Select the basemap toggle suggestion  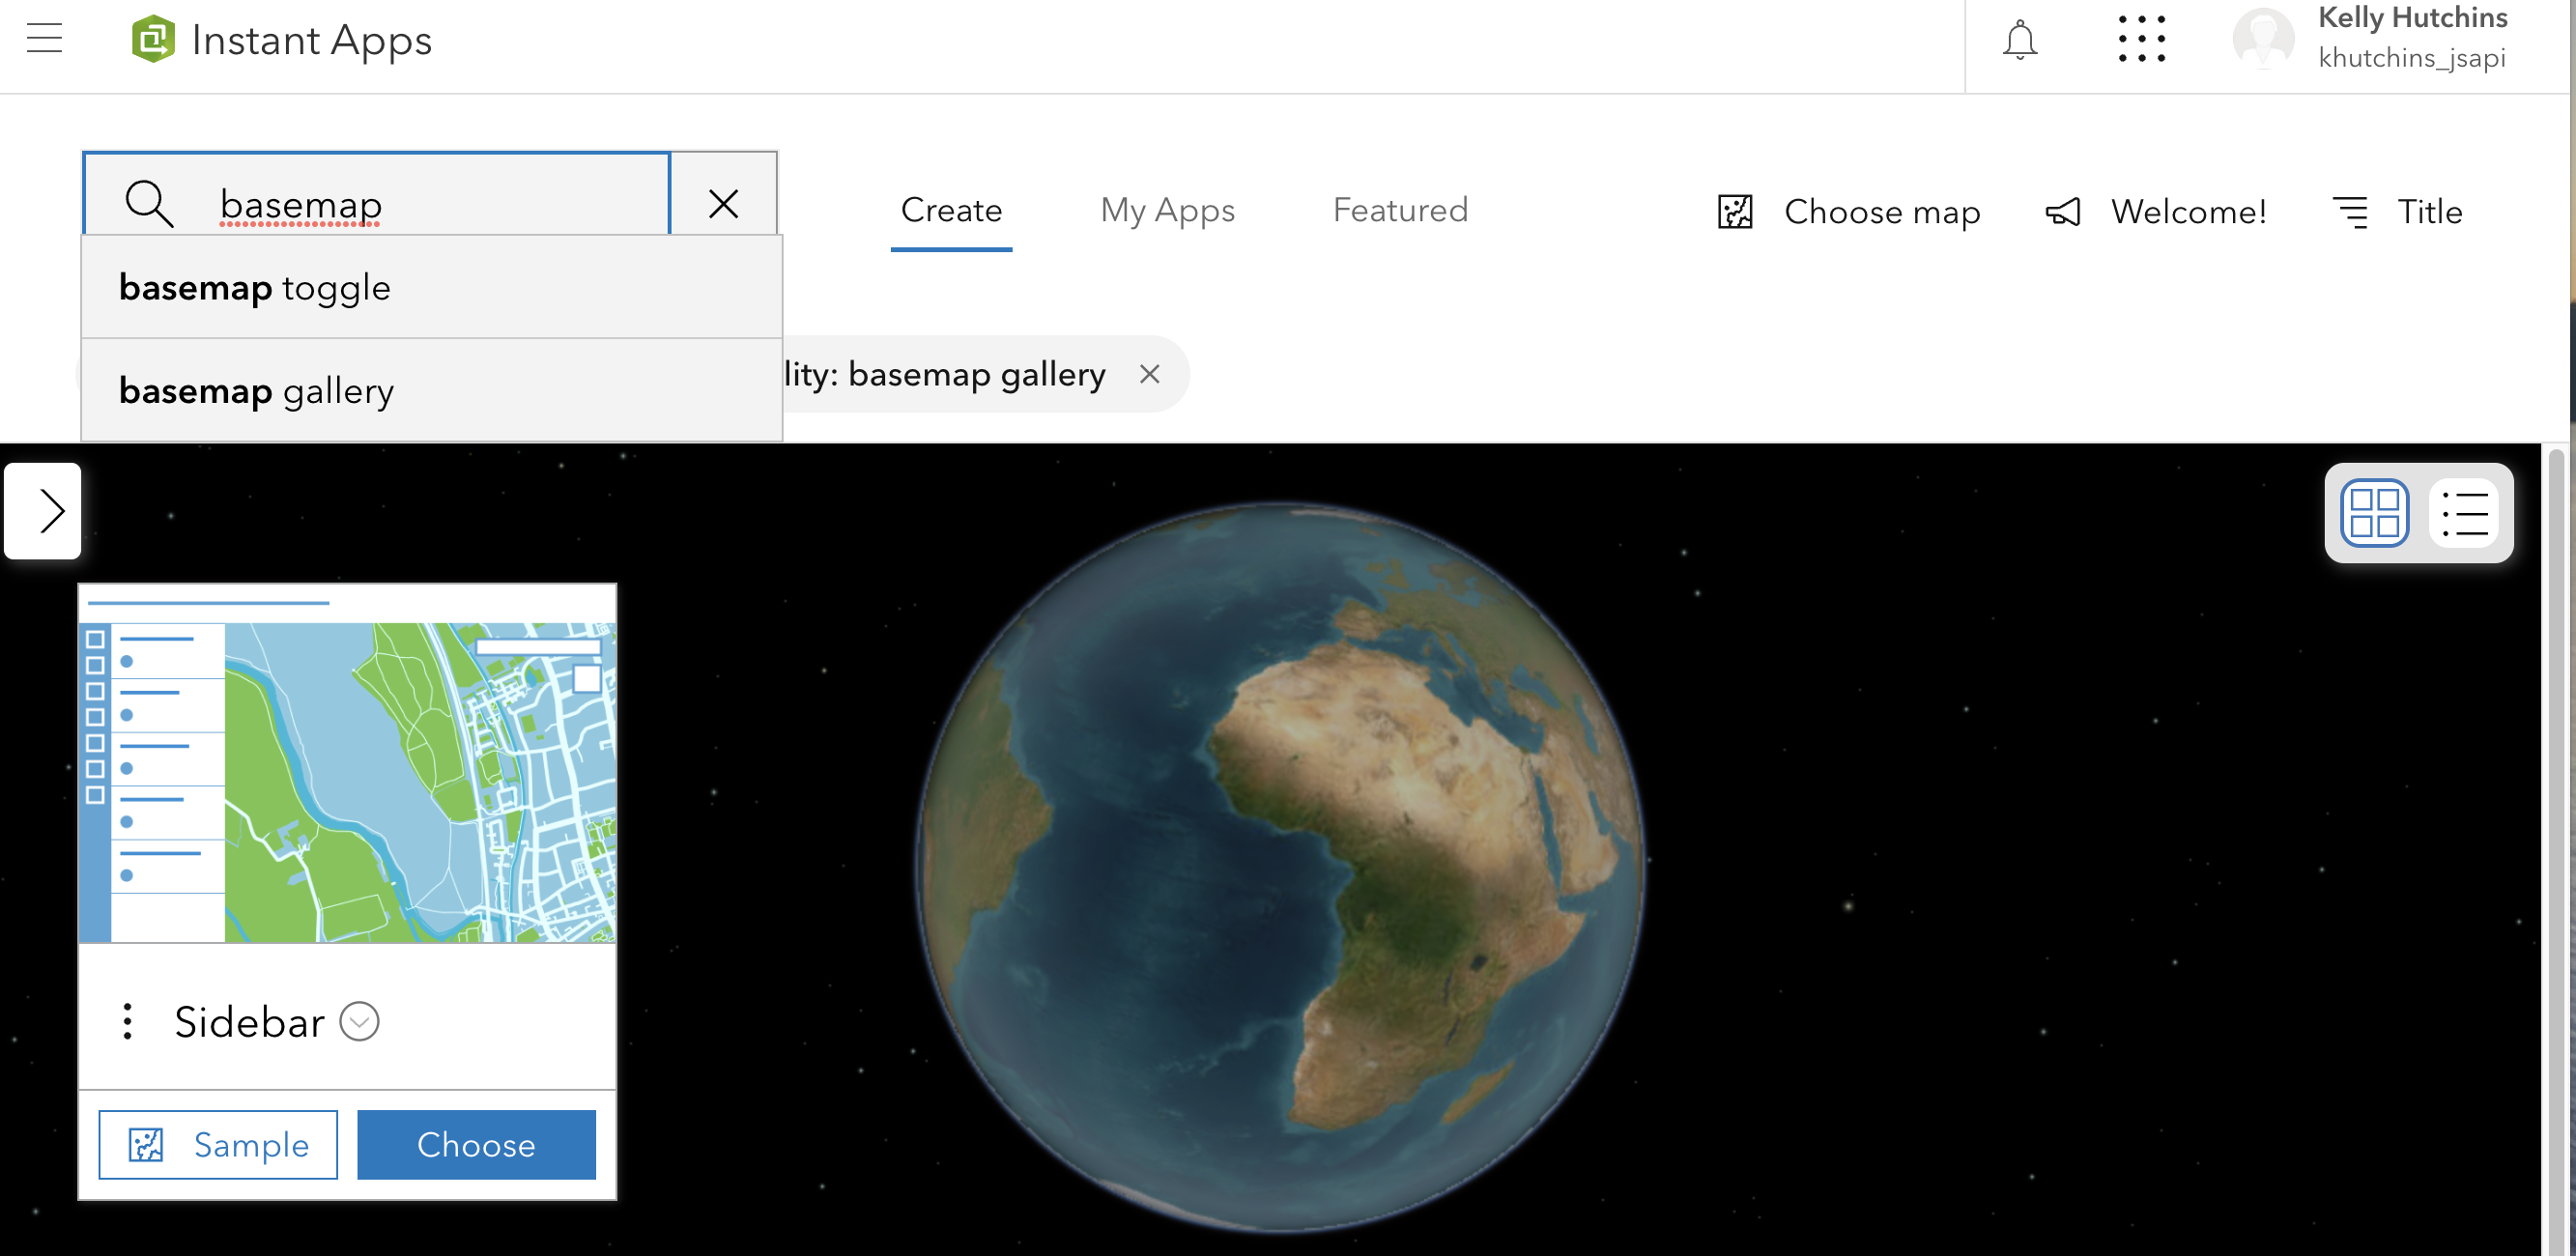431,288
